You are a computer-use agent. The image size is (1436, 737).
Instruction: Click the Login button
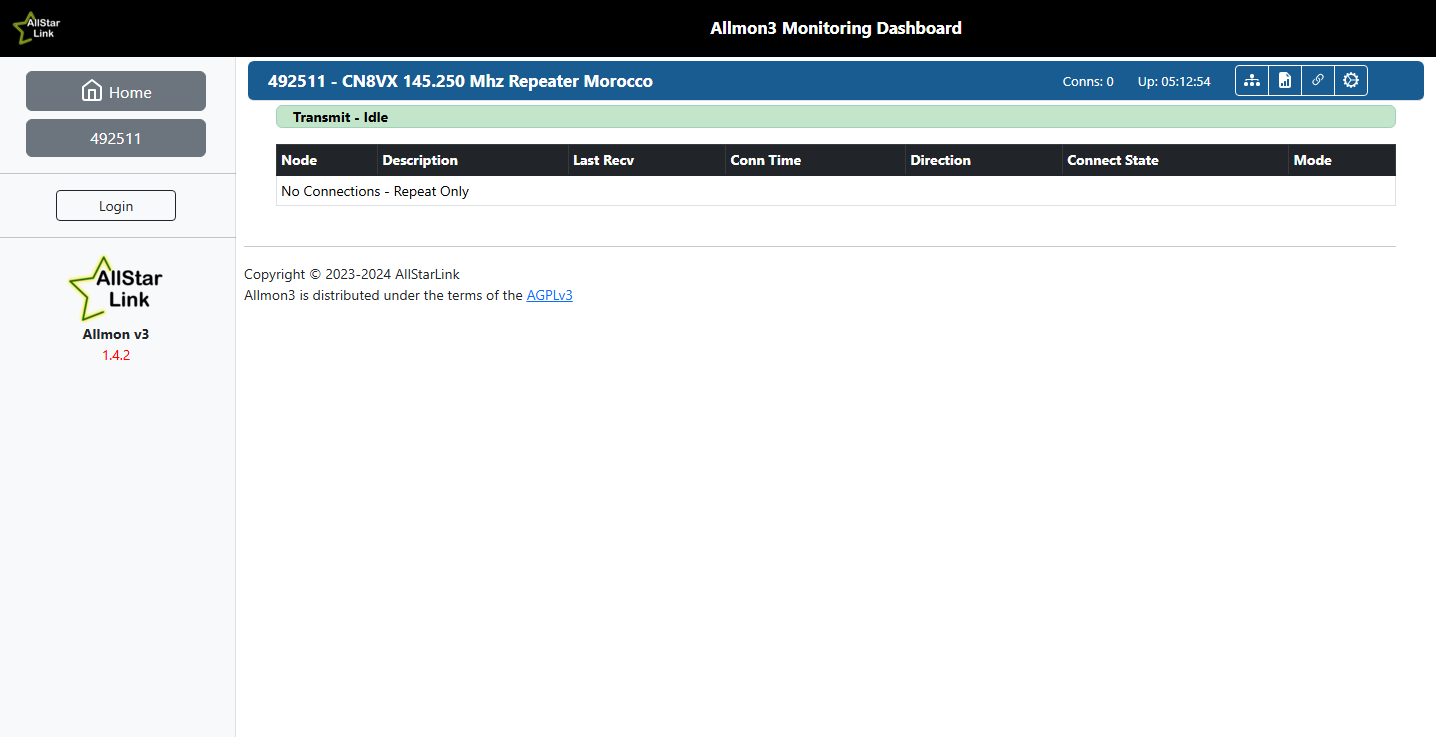116,205
